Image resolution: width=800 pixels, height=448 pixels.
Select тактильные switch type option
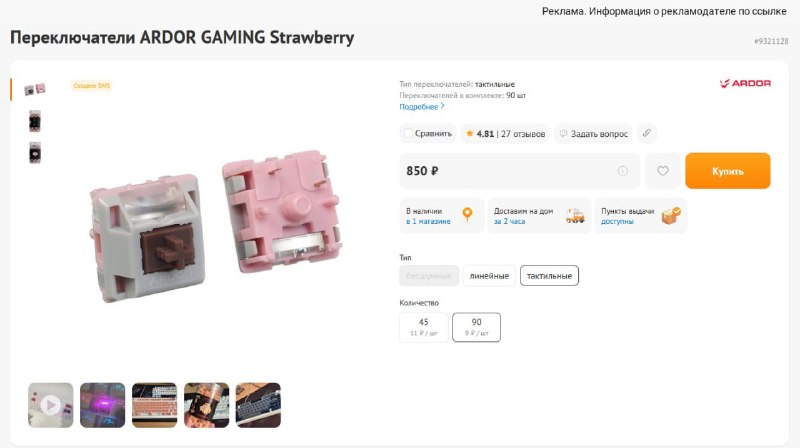pyautogui.click(x=549, y=276)
